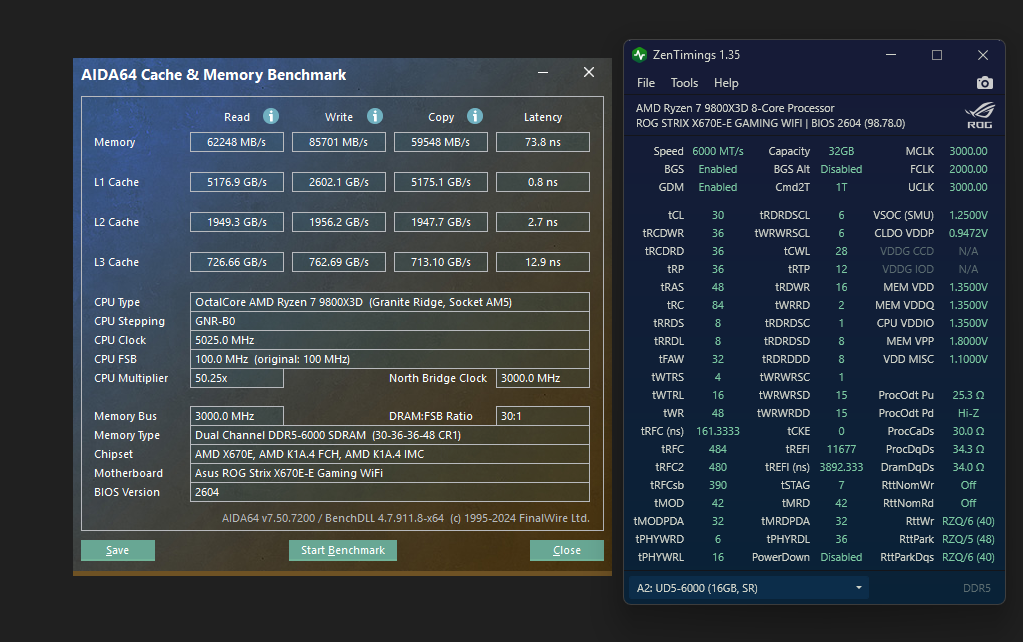Click the Copy info icon in AIDA64
The width and height of the screenshot is (1023, 642).
(x=475, y=116)
